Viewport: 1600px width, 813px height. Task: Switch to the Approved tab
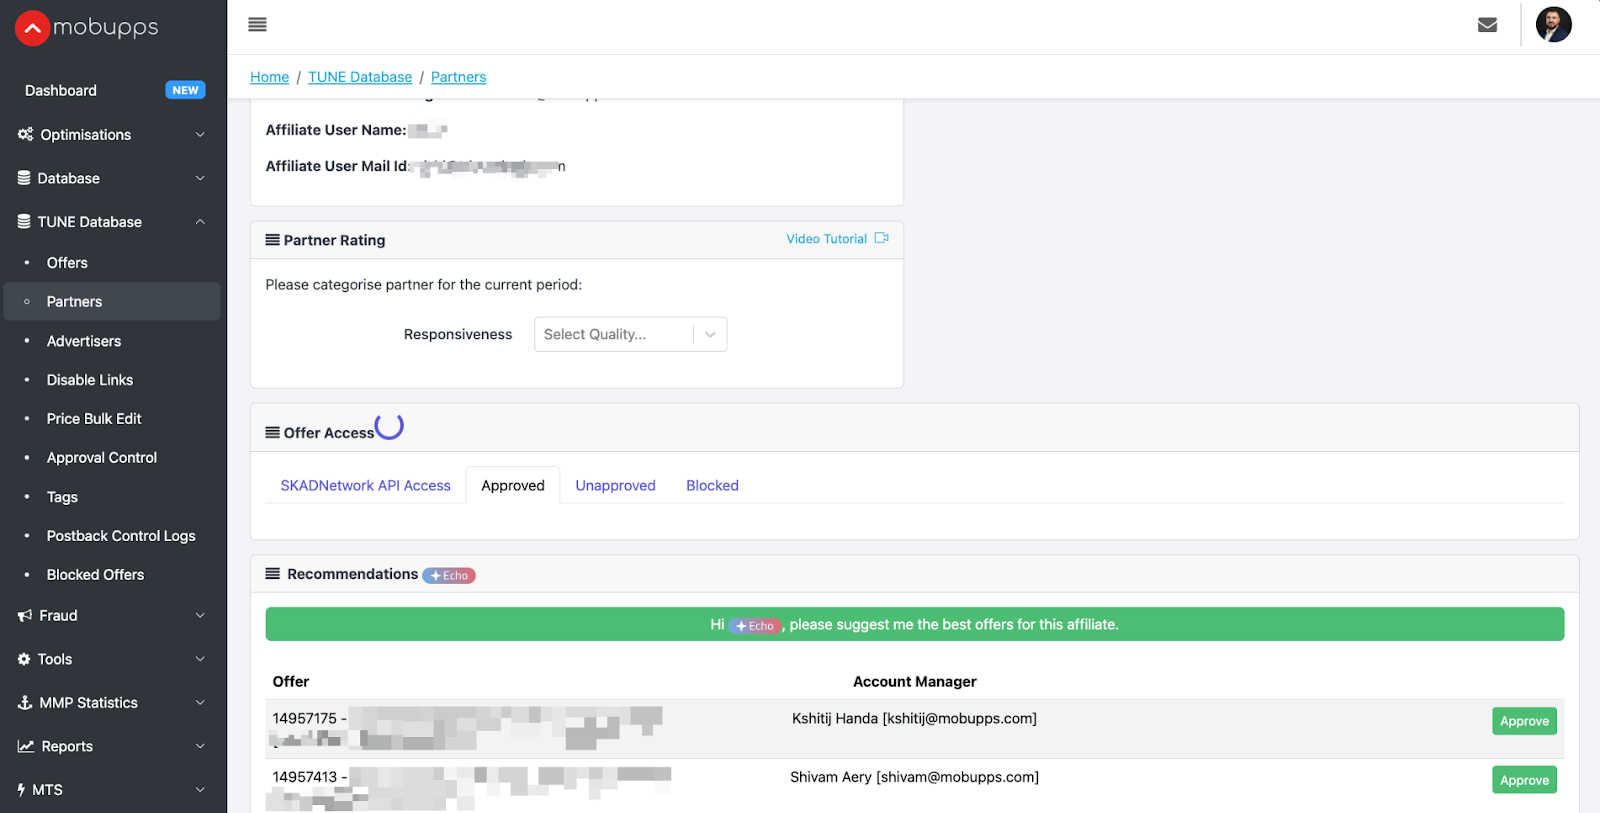[x=513, y=485]
